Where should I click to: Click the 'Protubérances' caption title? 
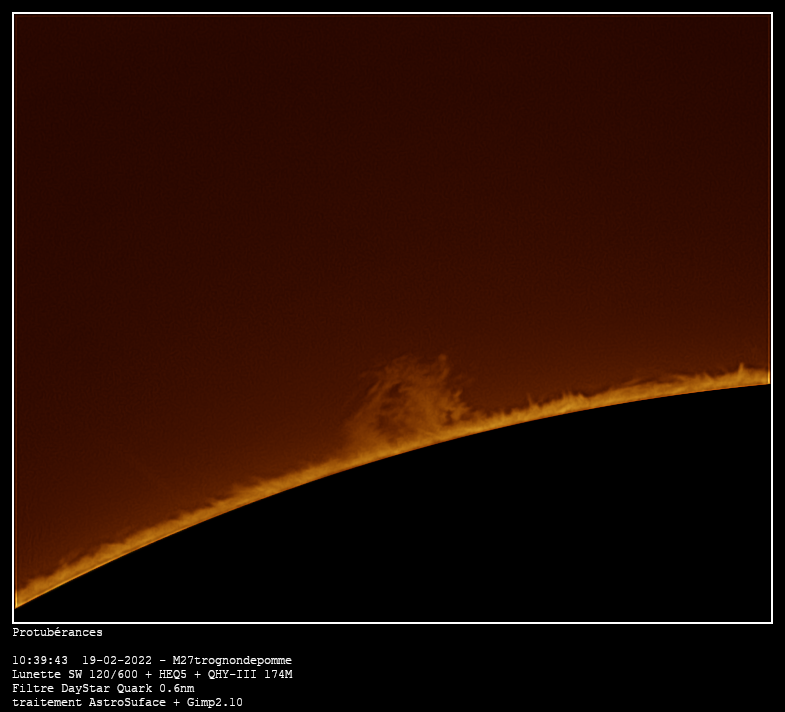click(58, 632)
